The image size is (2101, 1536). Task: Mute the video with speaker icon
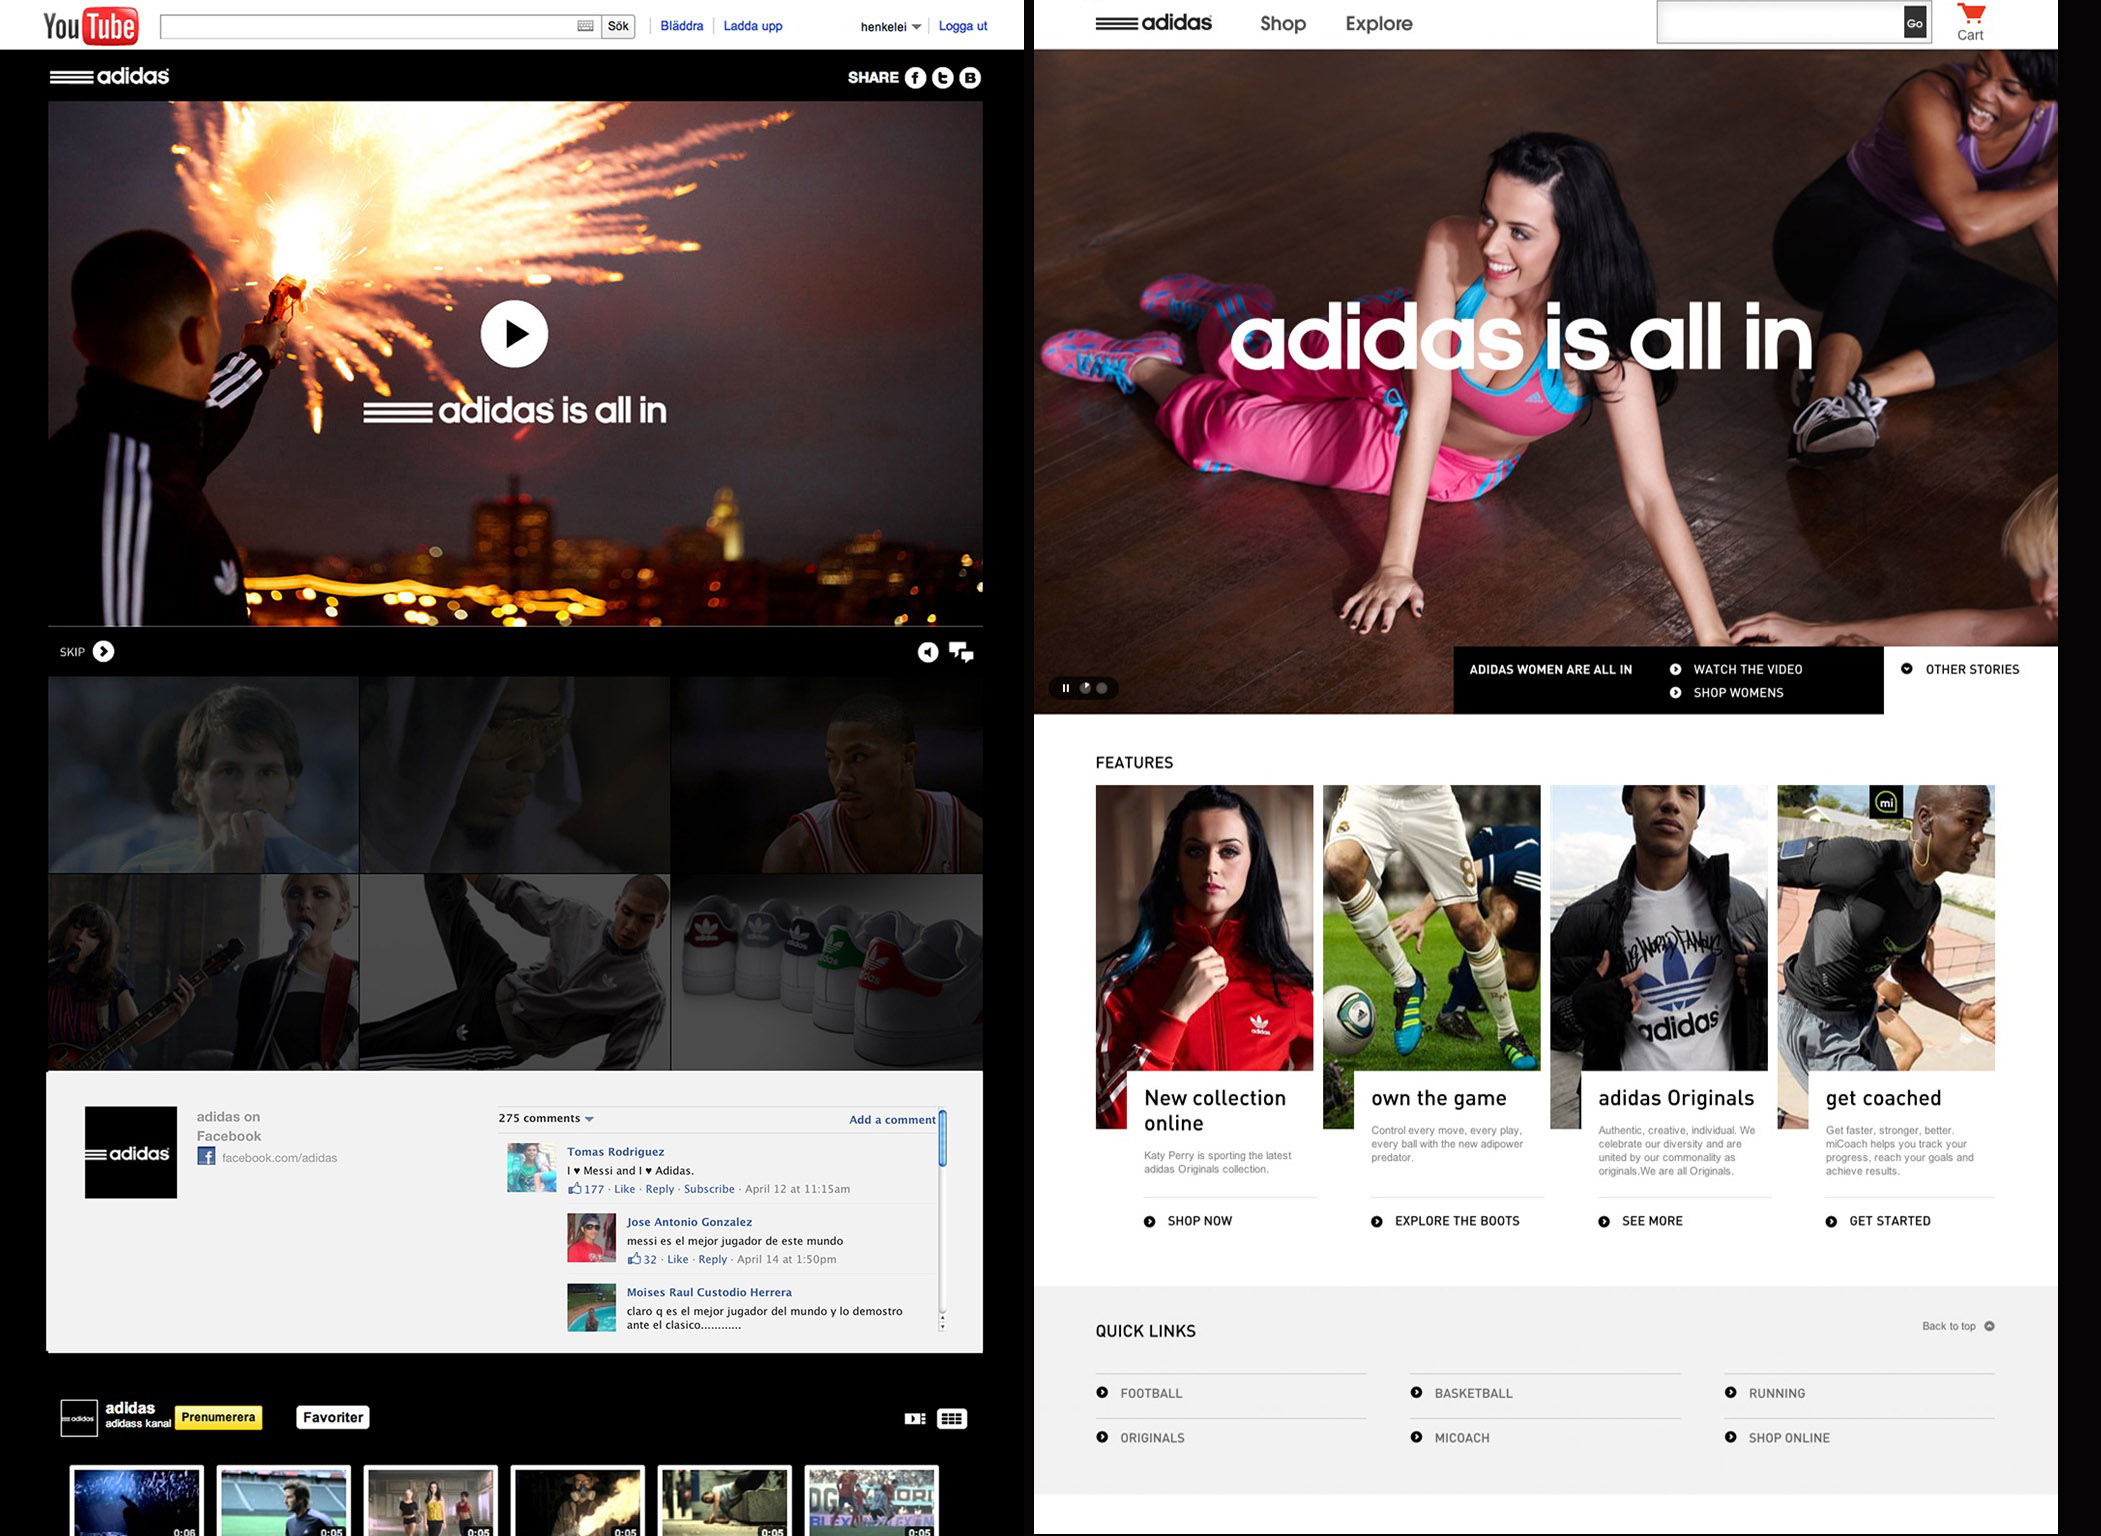tap(928, 653)
